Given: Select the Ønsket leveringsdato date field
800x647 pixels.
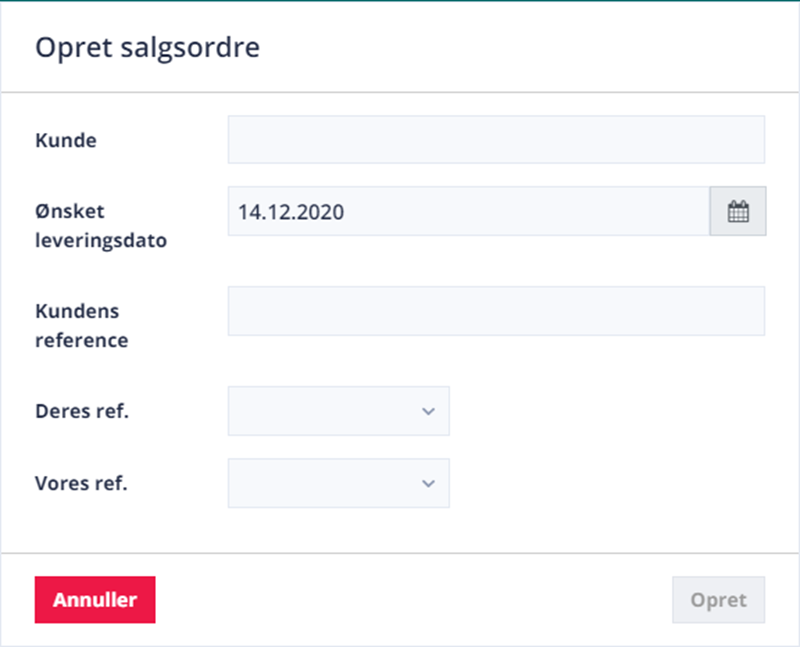Looking at the screenshot, I should coord(468,211).
